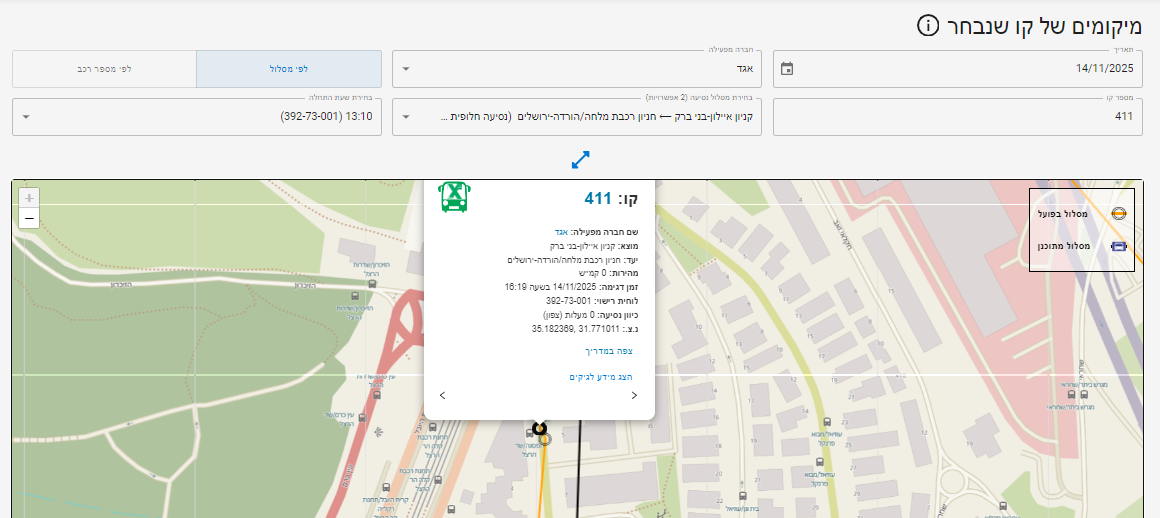This screenshot has height=518, width=1160.
Task: Open the start time dropdown showing 13:10
Action: (x=197, y=117)
